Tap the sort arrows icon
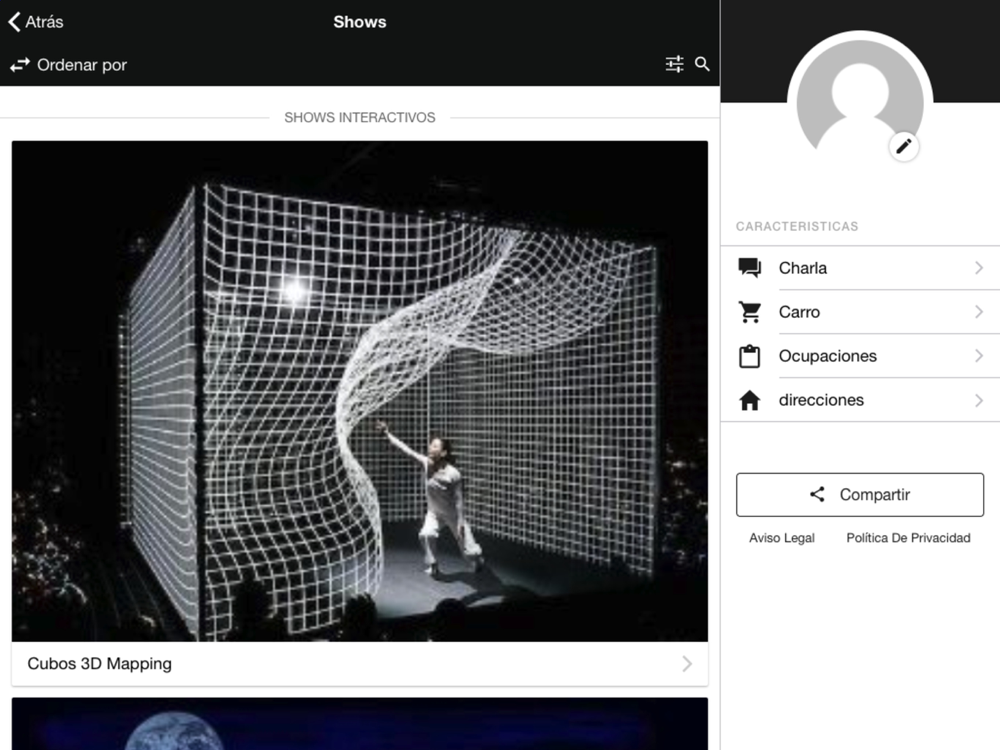 [x=20, y=65]
